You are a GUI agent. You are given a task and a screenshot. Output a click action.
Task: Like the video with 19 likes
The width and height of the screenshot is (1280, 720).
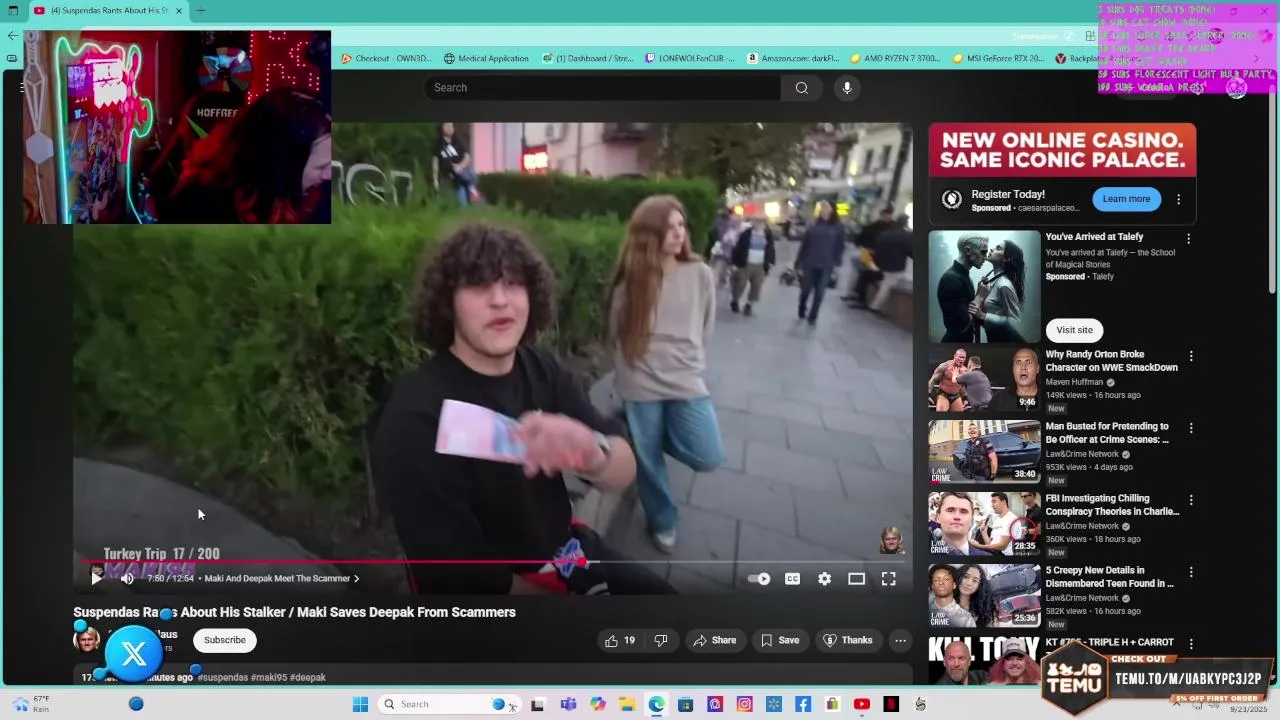(620, 640)
